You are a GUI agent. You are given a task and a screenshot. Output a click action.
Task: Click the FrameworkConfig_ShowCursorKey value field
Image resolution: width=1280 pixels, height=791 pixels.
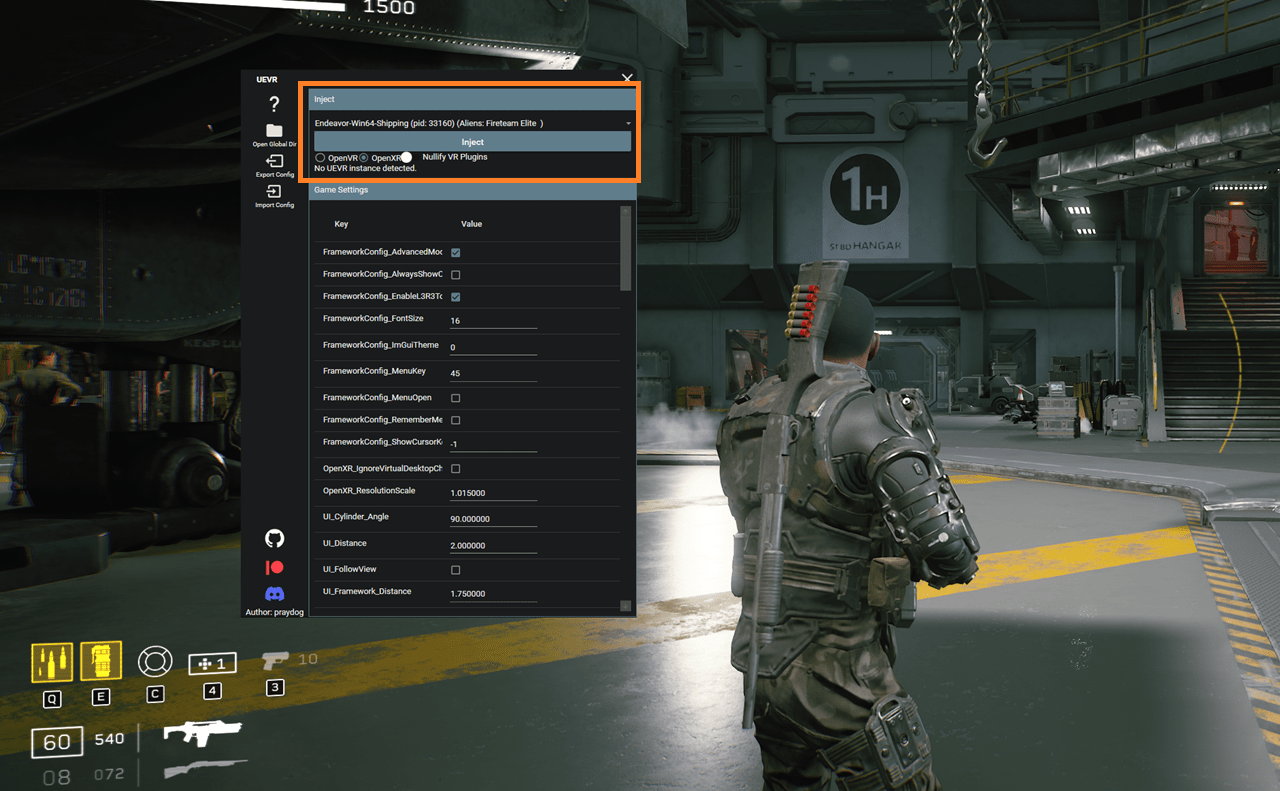tap(493, 444)
